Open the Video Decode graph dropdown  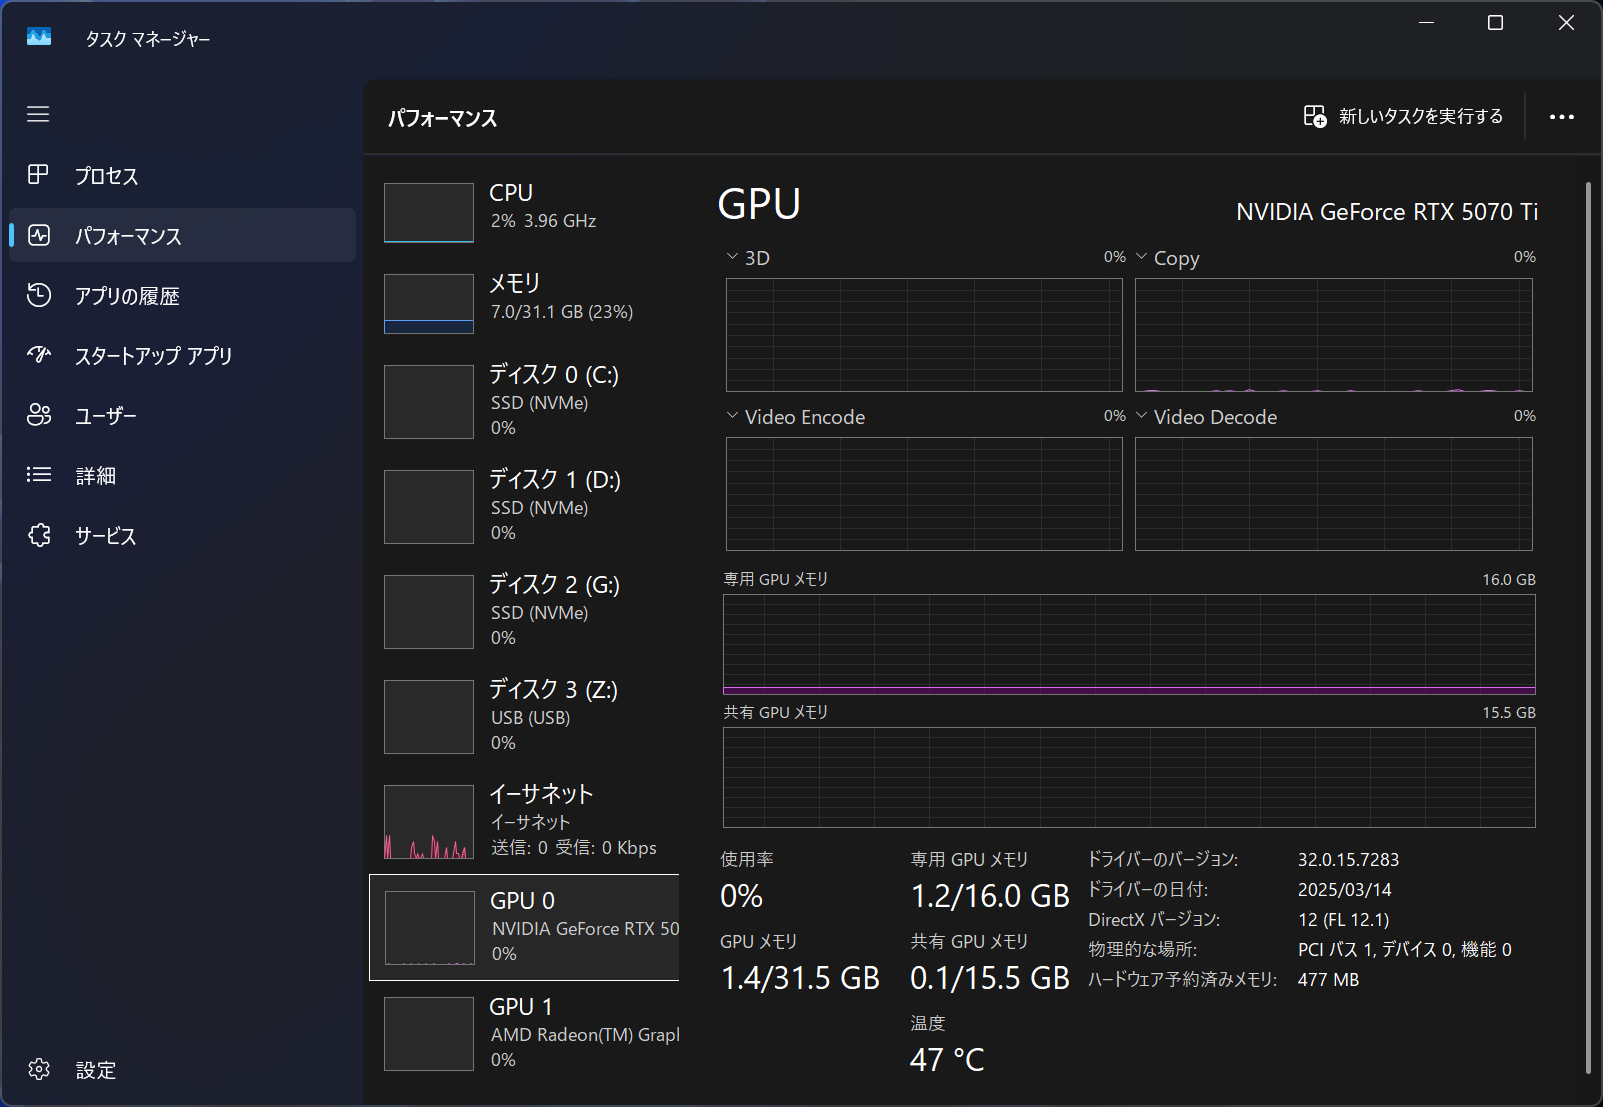(1142, 416)
